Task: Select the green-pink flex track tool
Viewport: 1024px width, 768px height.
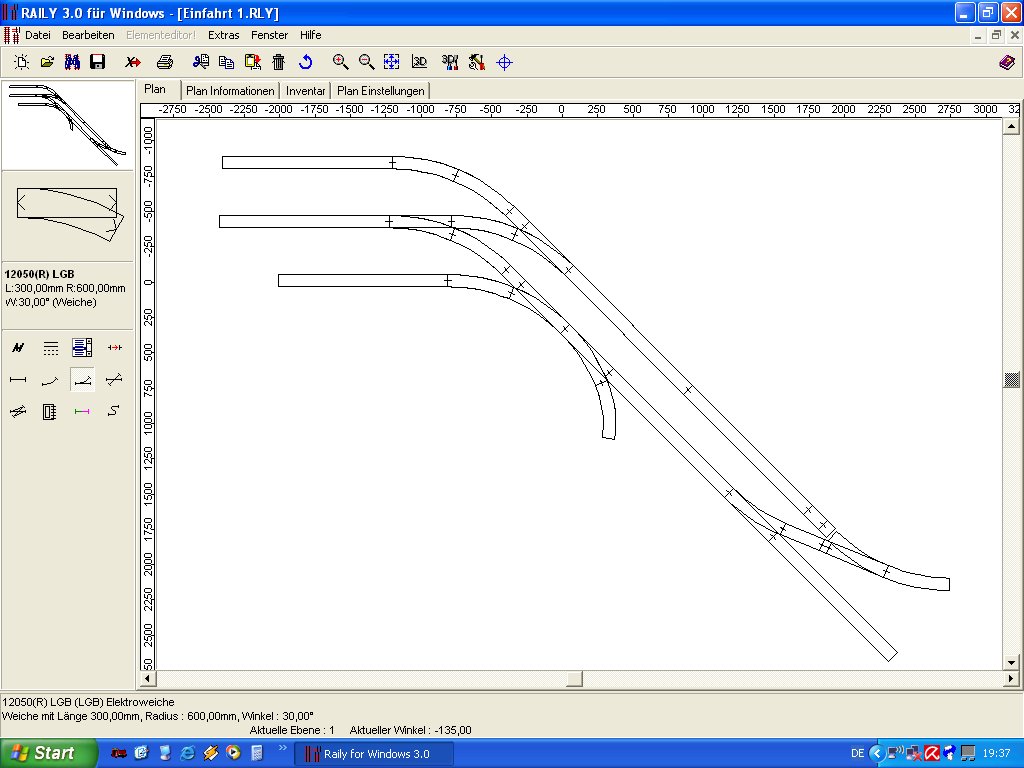Action: 82,411
